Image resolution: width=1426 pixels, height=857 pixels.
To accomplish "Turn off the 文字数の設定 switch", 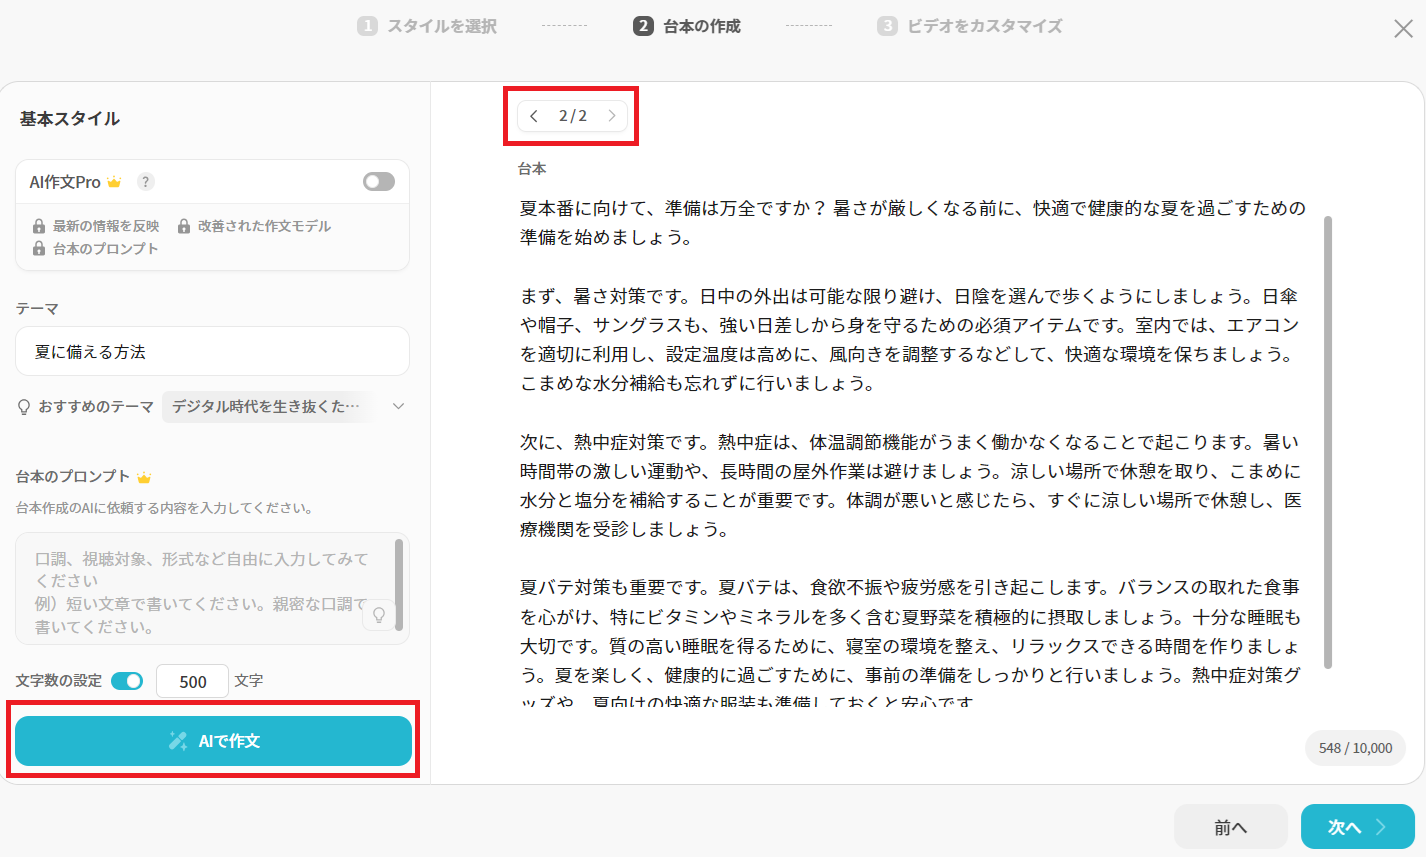I will pyautogui.click(x=127, y=681).
